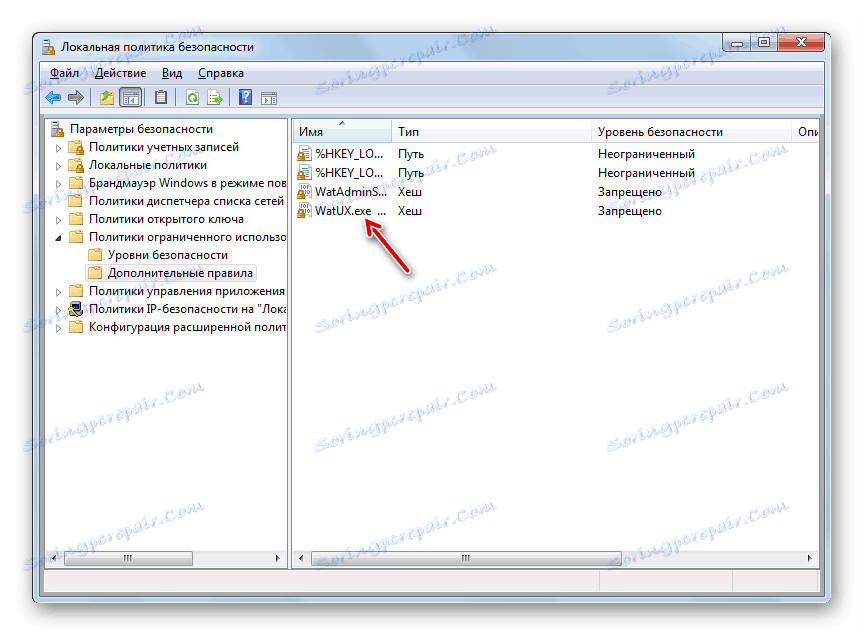864x636 pixels.
Task: Select Параметры безопасности root item
Action: pyautogui.click(x=141, y=129)
